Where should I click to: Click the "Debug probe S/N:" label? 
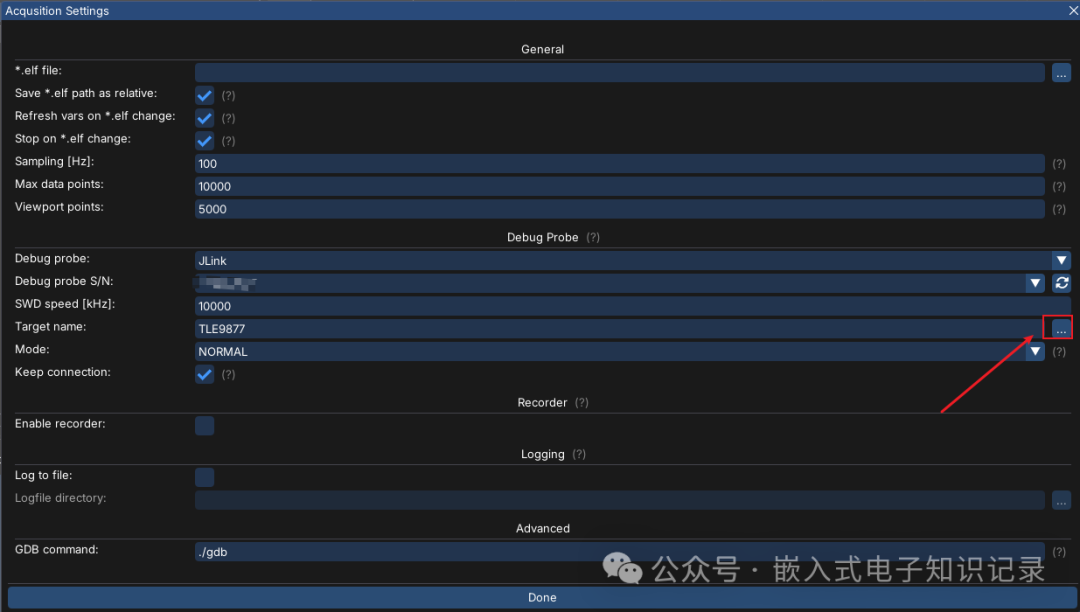[x=64, y=282]
